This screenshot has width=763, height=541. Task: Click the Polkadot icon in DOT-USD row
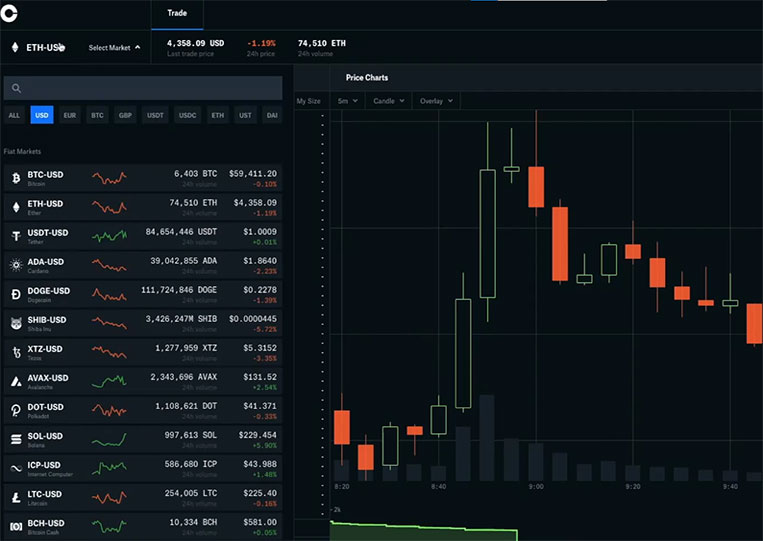click(x=16, y=411)
